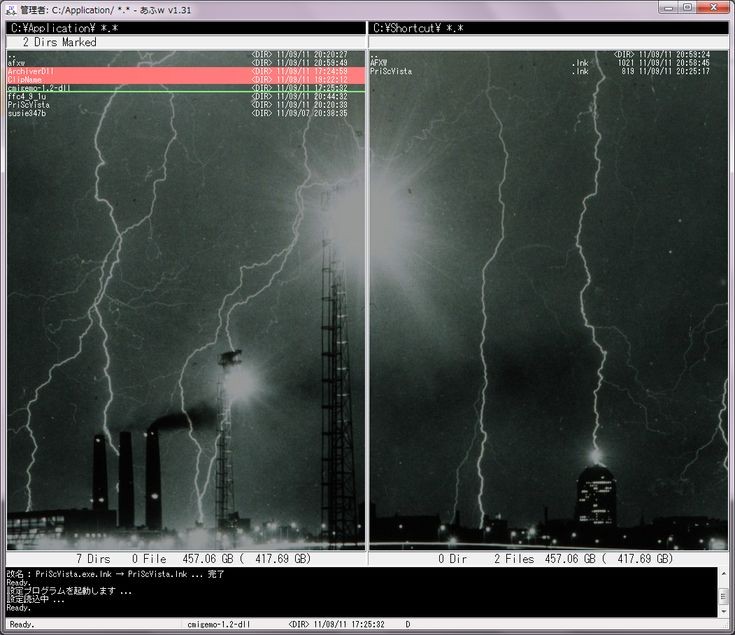The image size is (735, 635).
Task: Click the ArchiverDll timestamp 17:24:53
Action: coord(331,71)
